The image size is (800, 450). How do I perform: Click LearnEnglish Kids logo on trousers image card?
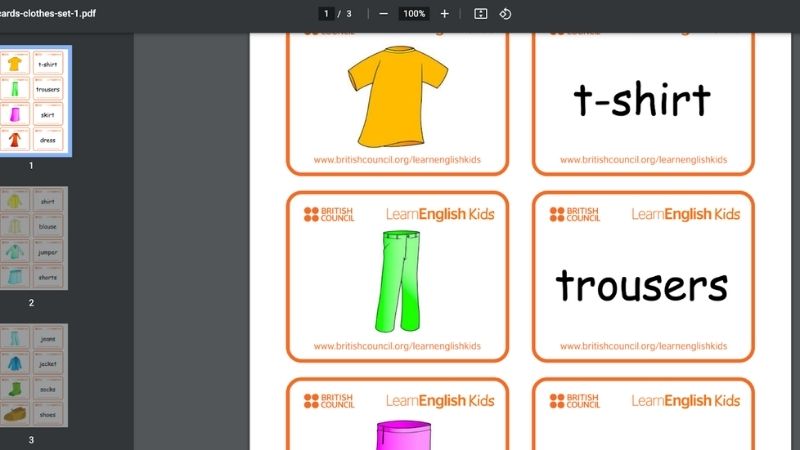(440, 214)
